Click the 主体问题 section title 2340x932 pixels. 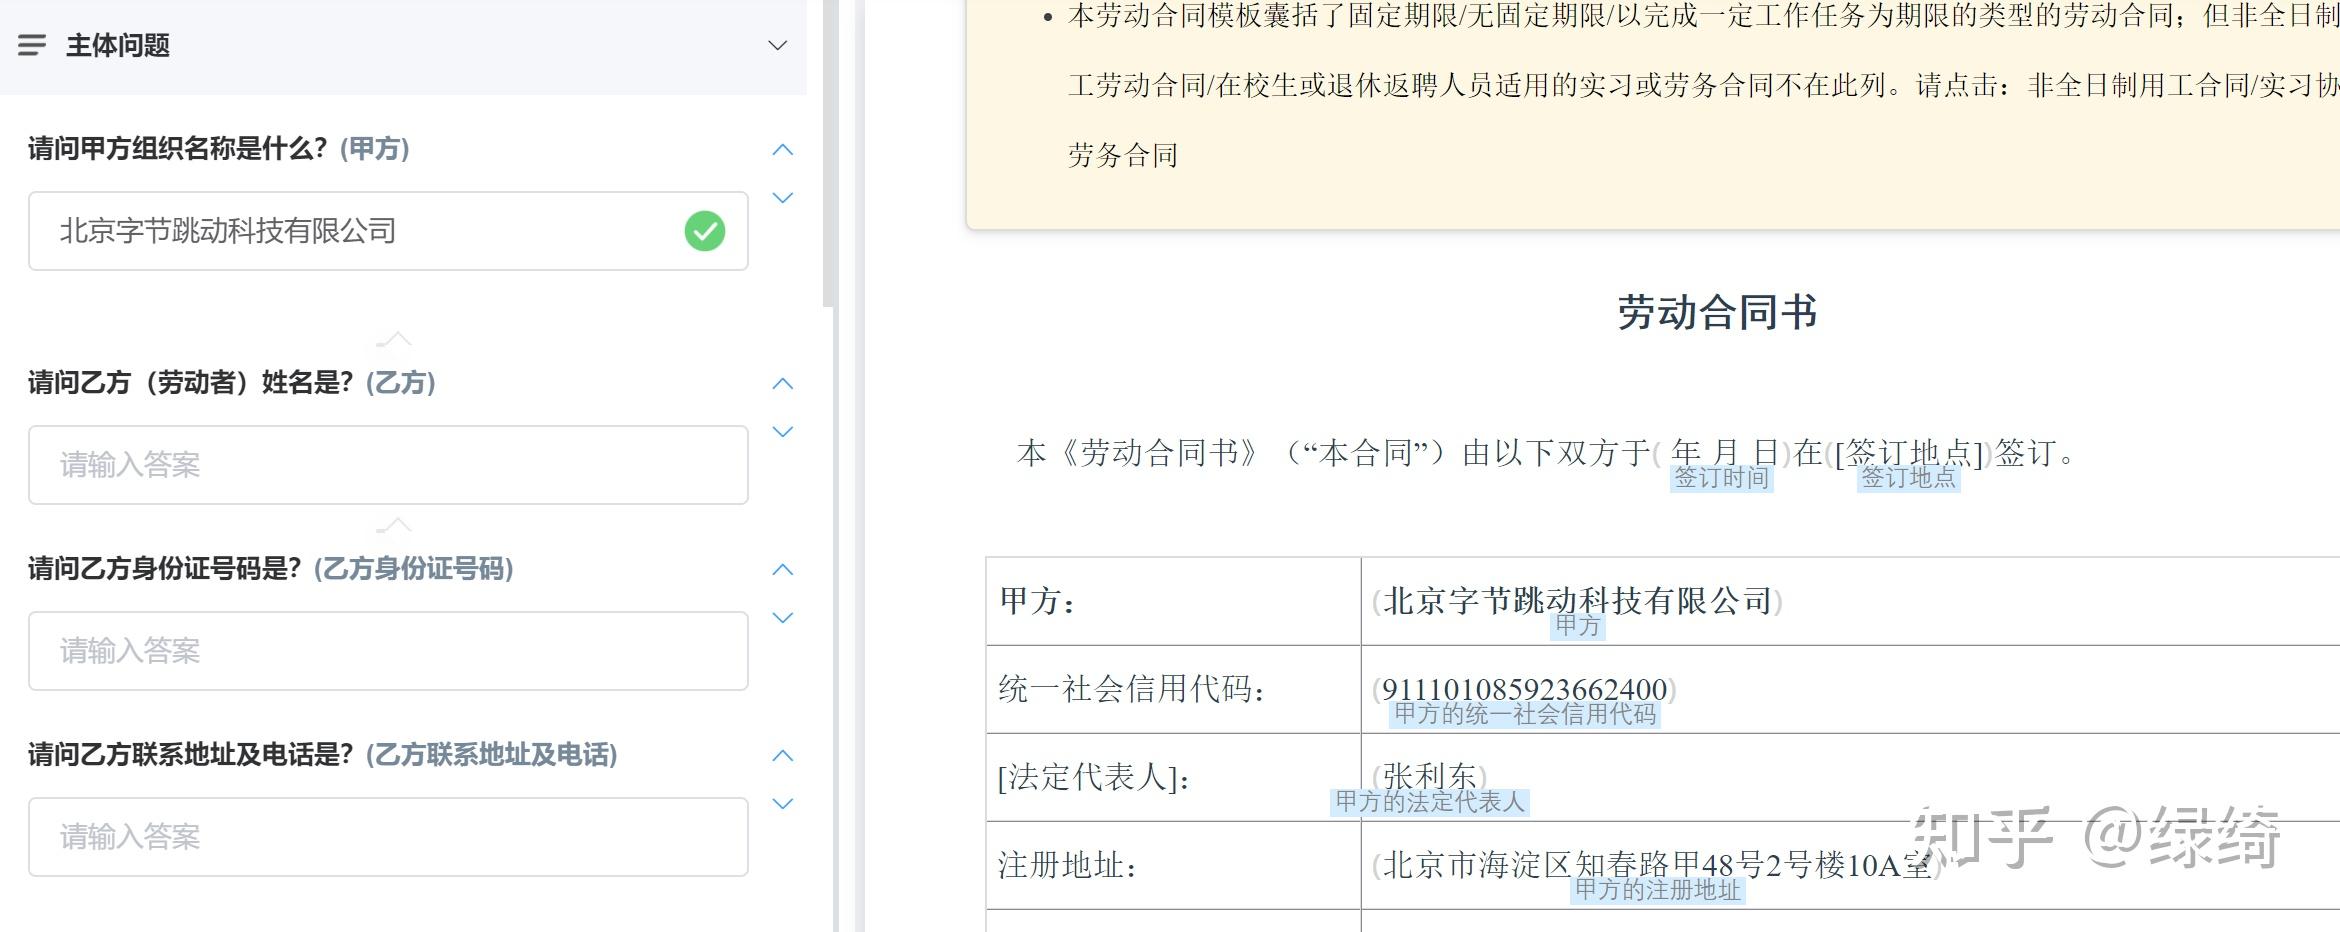coord(118,46)
